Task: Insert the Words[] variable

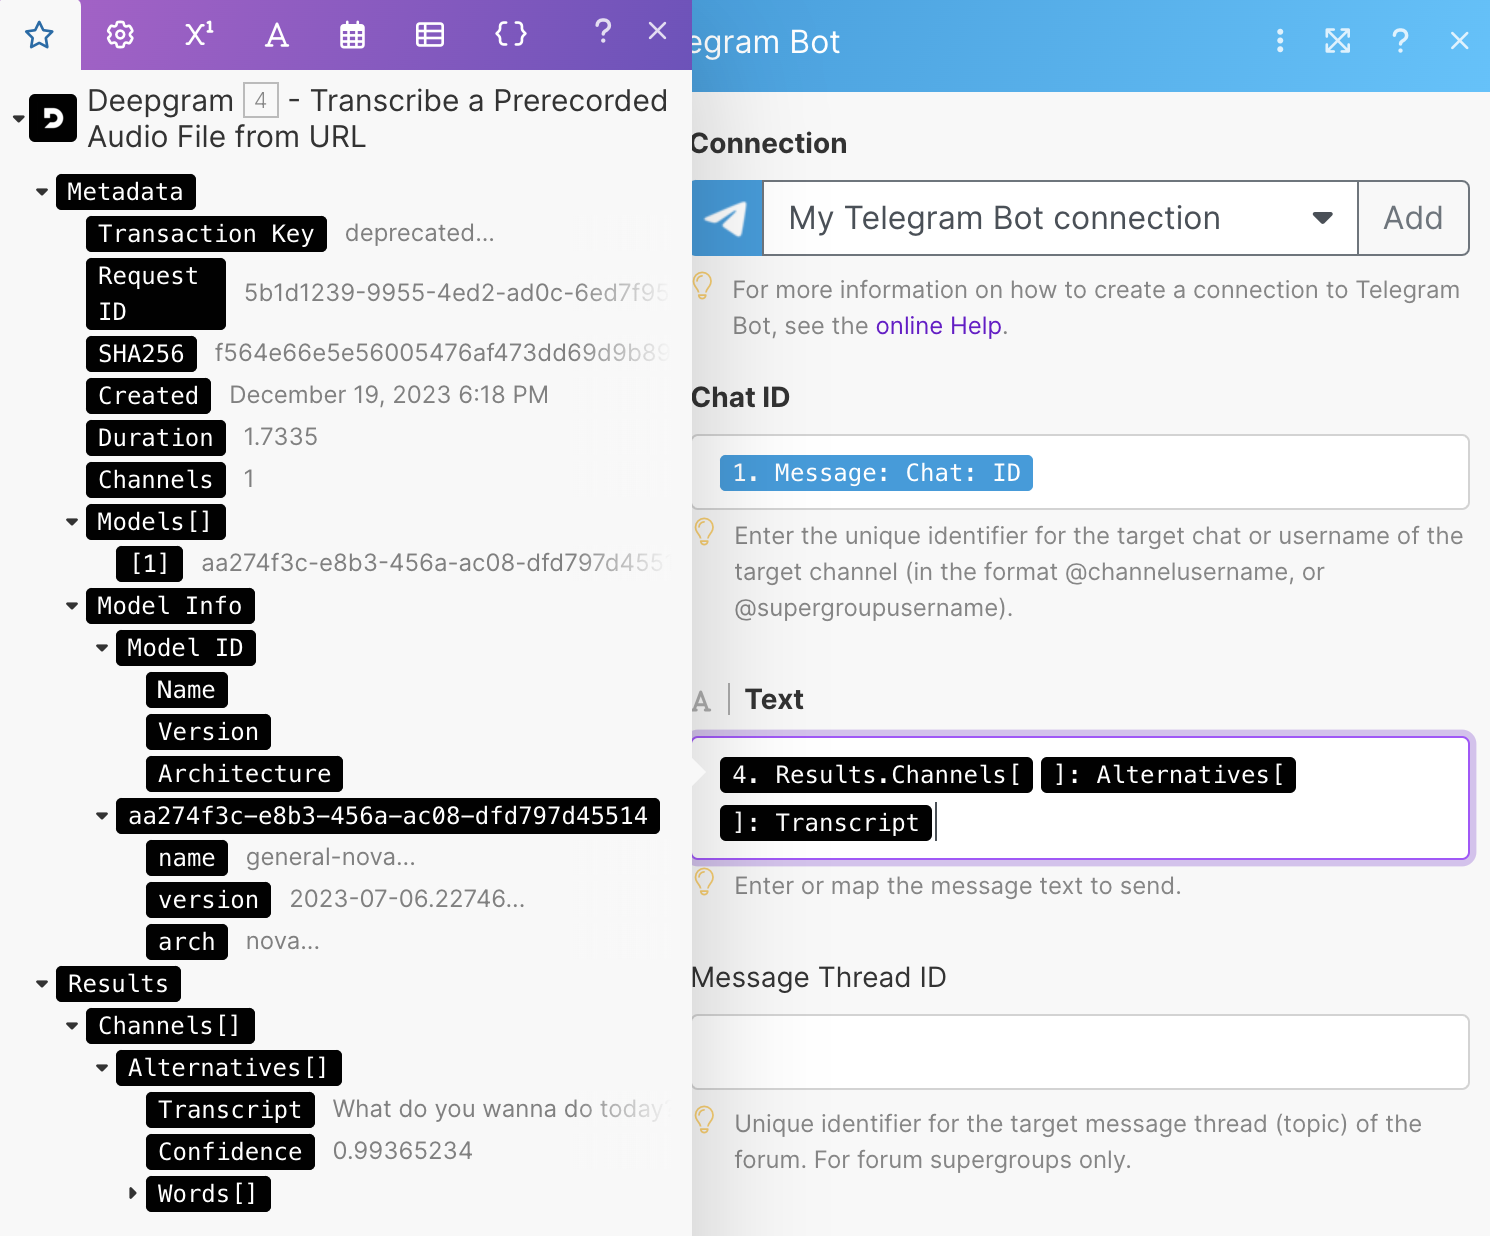Action: click(x=208, y=1194)
